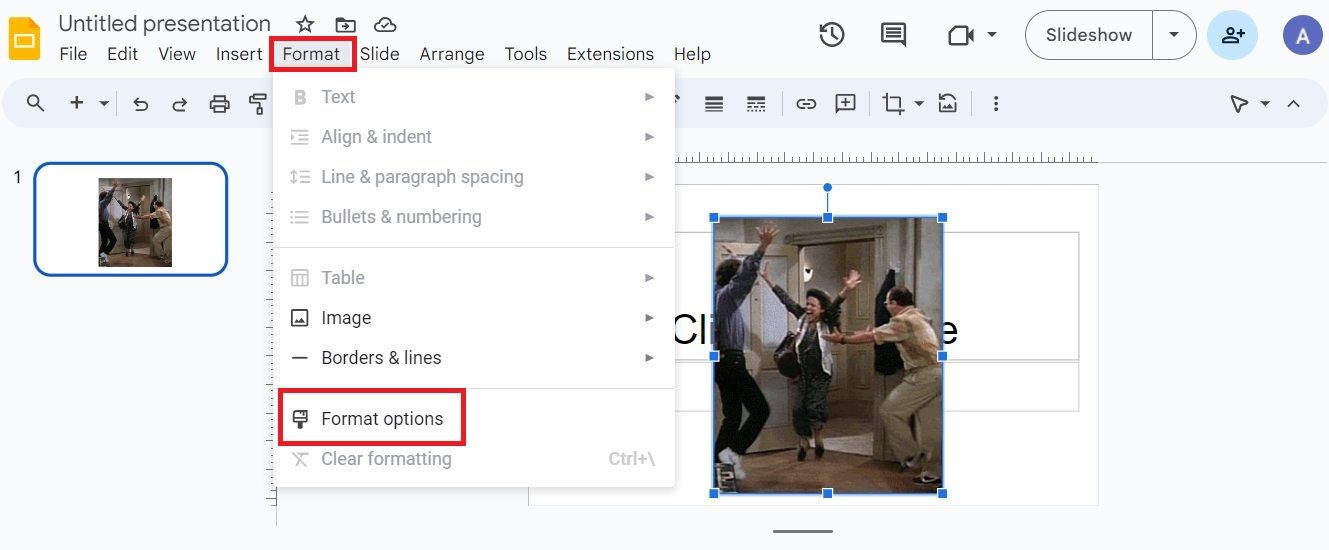This screenshot has width=1329, height=550.
Task: Click the share add-person button
Action: tap(1233, 35)
